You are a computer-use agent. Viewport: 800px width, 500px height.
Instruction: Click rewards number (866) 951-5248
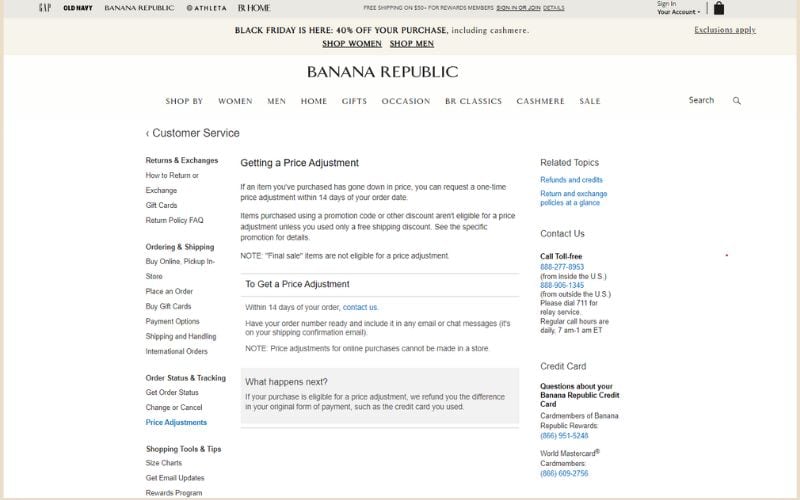tap(564, 436)
